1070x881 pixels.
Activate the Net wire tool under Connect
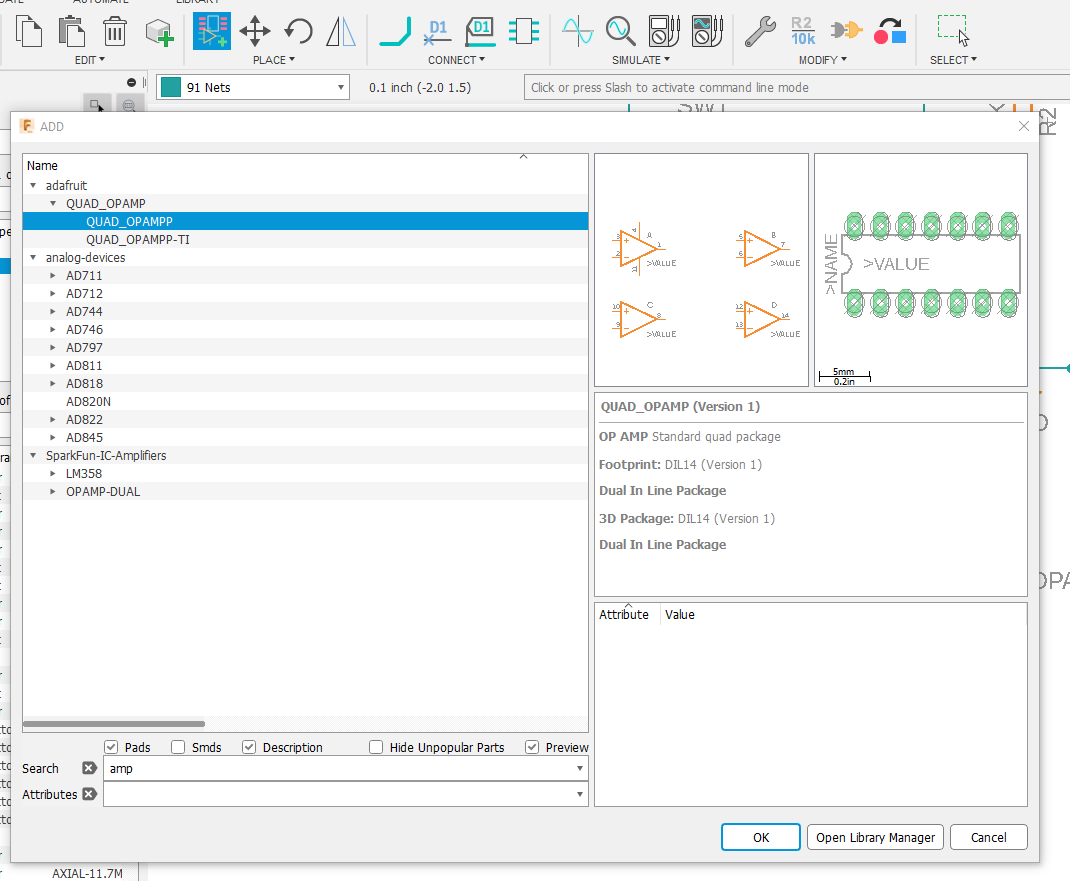click(x=394, y=31)
